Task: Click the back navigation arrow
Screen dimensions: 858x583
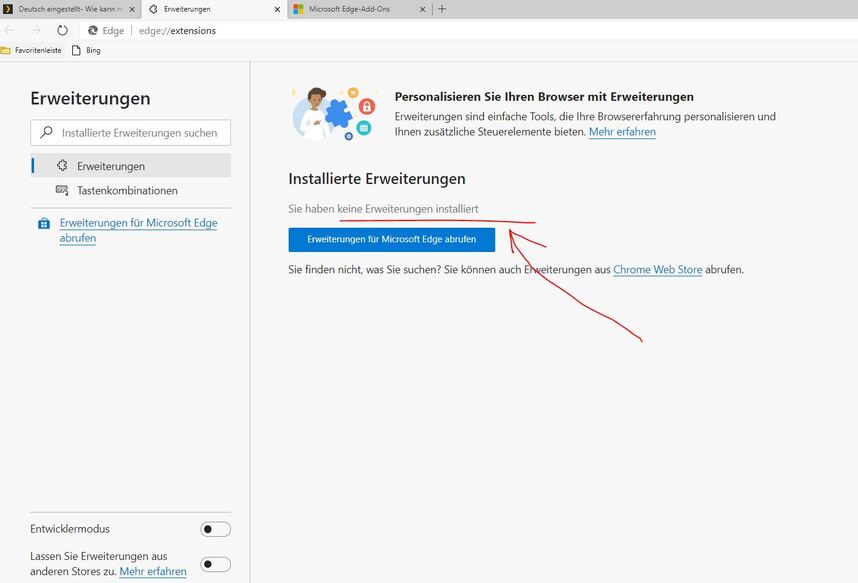Action: coord(9,31)
